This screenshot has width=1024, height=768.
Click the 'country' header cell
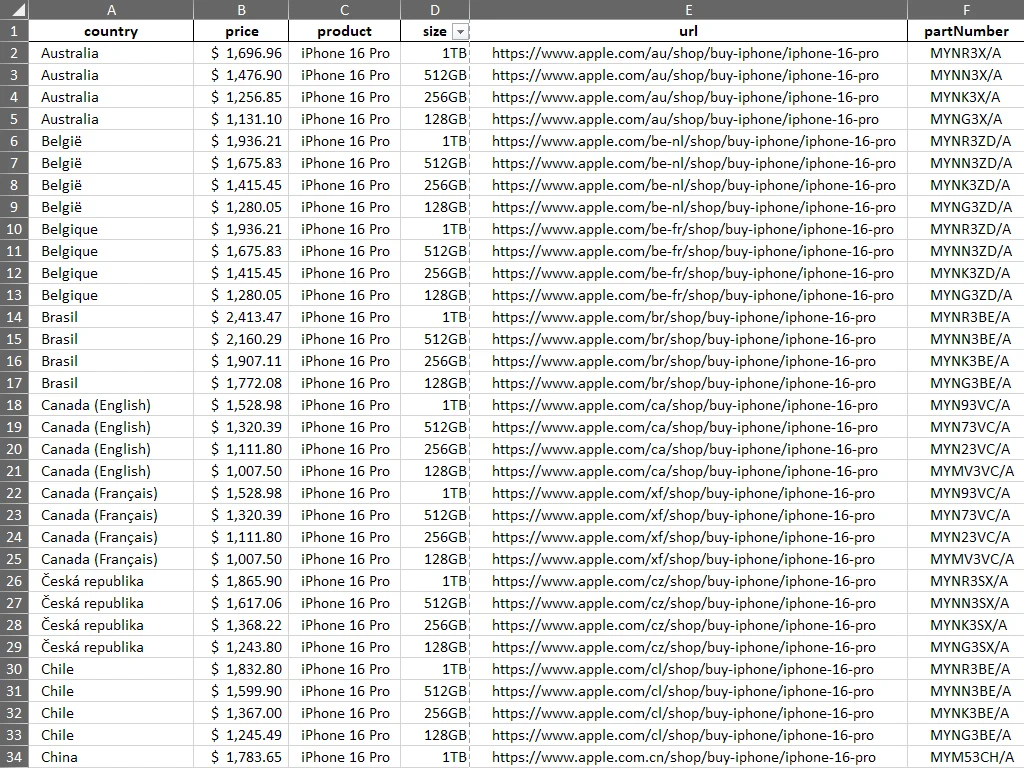111,31
